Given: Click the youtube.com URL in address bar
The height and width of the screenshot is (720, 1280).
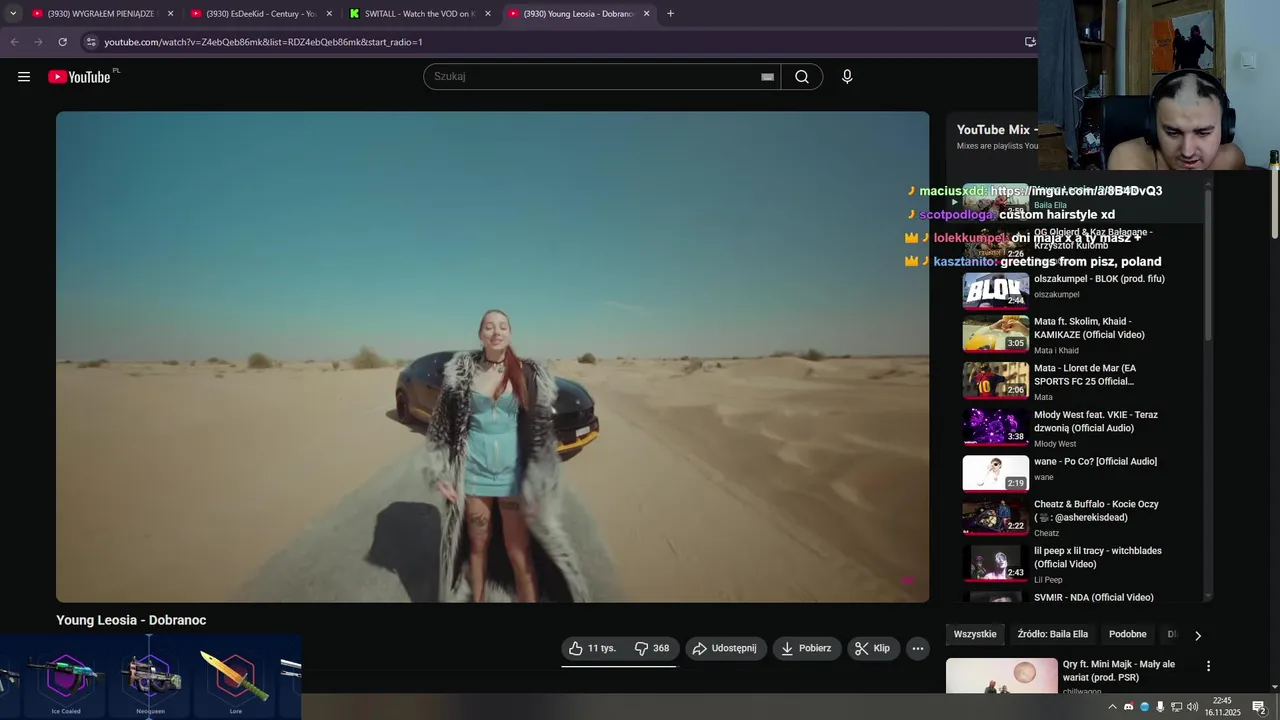Looking at the screenshot, I should 263,42.
